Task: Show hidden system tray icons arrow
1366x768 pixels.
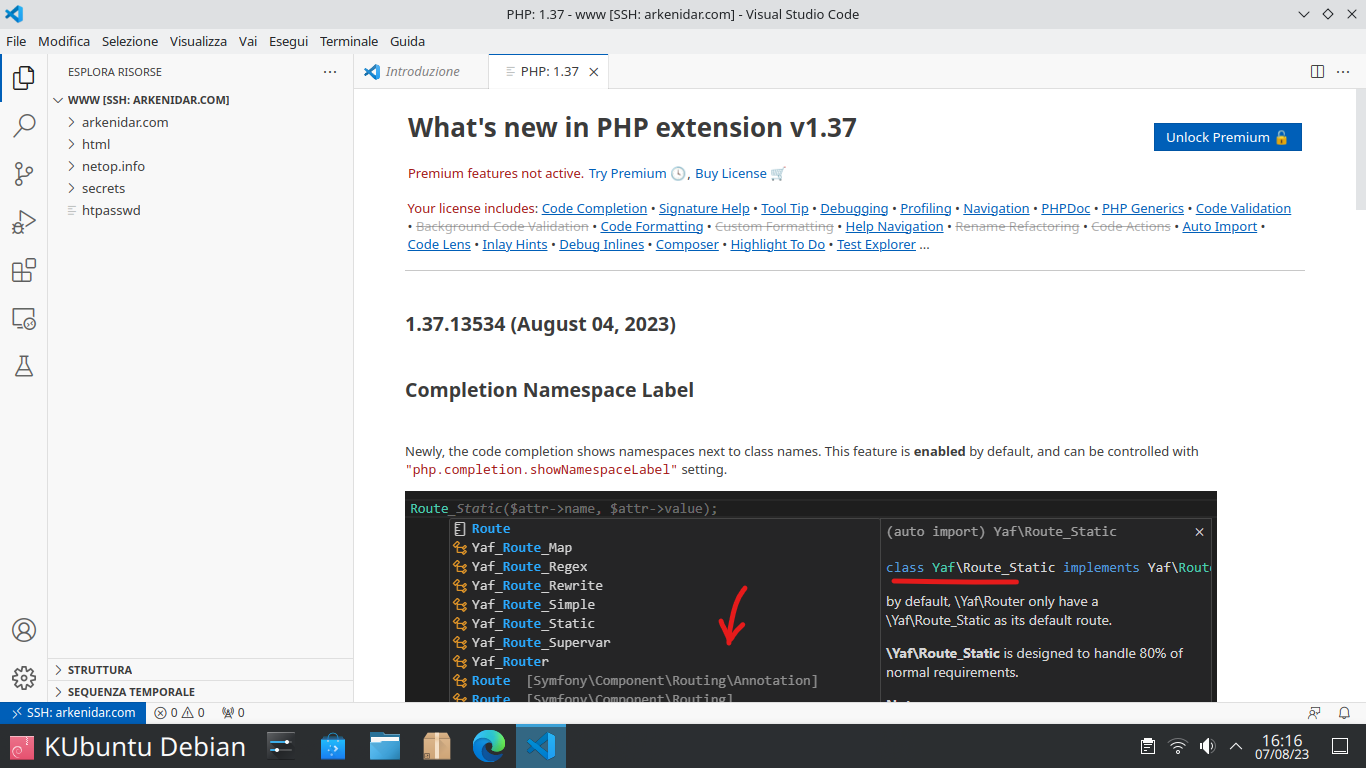Action: coord(1236,746)
